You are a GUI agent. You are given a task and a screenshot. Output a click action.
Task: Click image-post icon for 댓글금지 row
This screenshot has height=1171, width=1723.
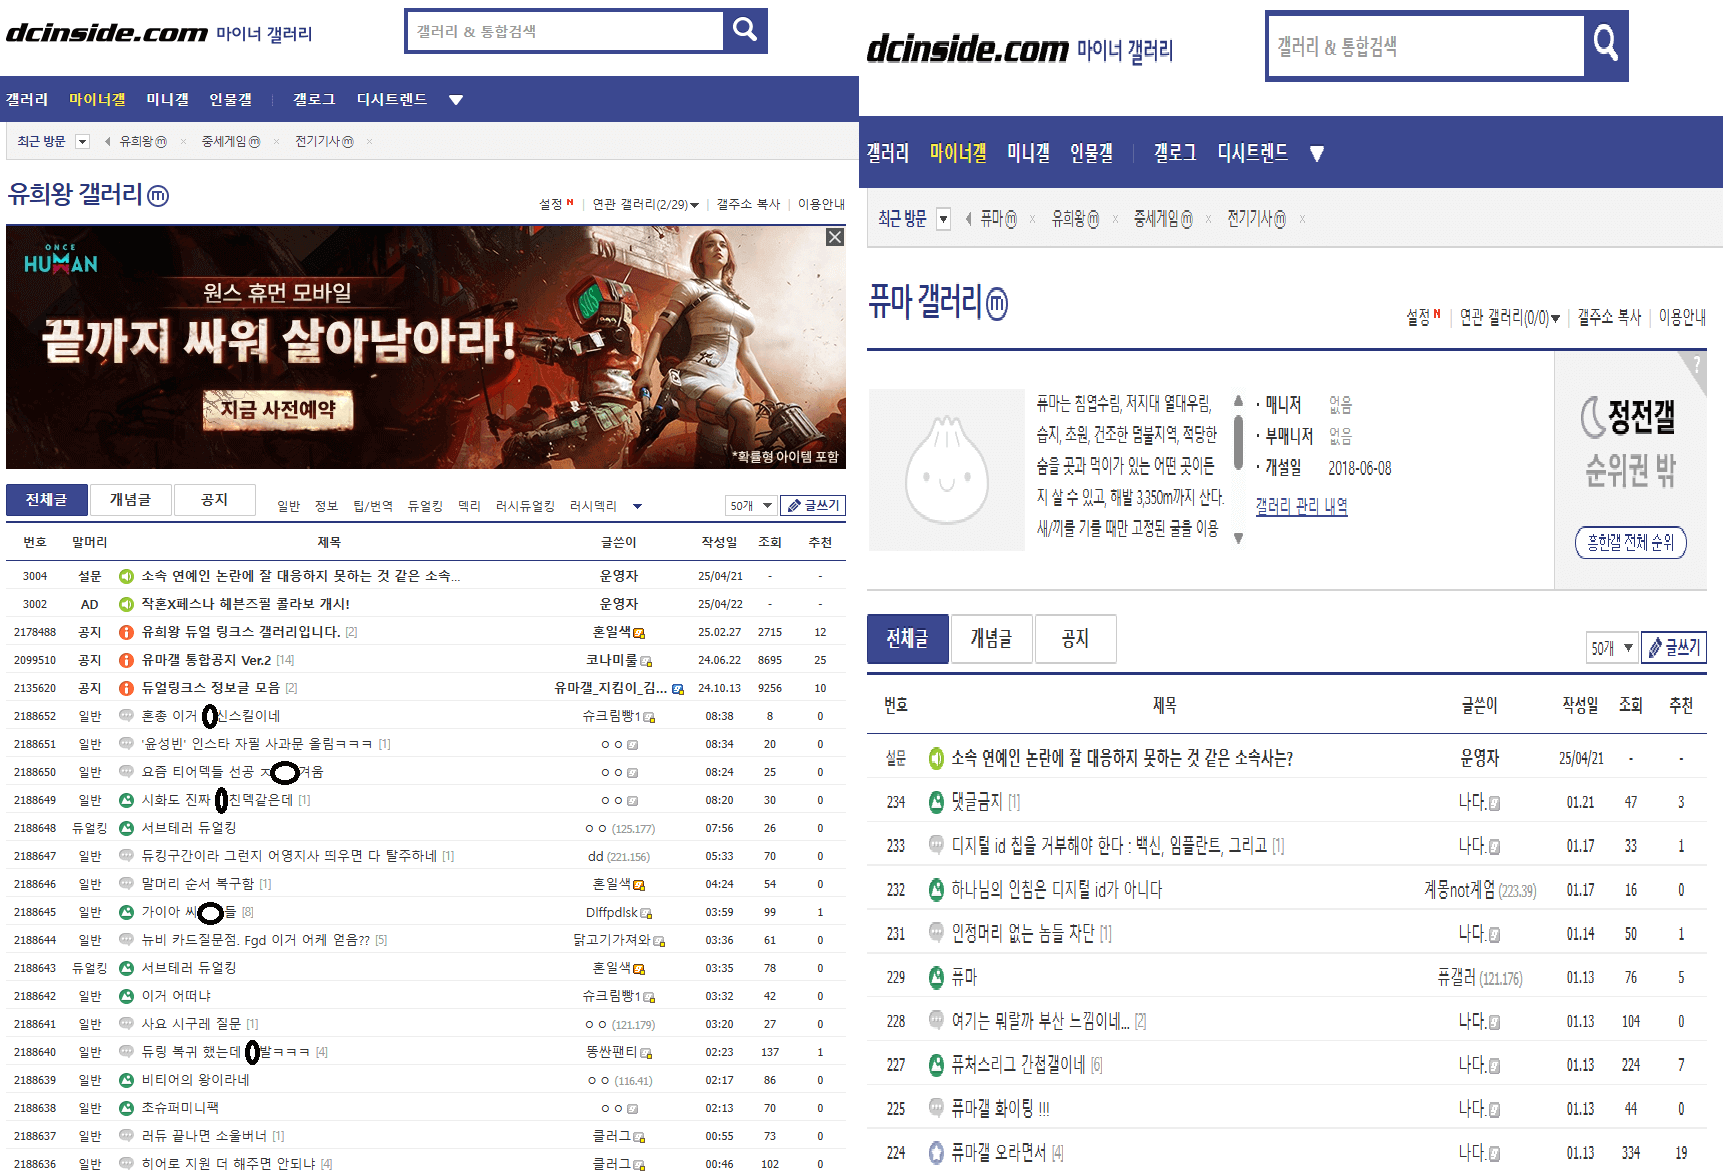936,802
